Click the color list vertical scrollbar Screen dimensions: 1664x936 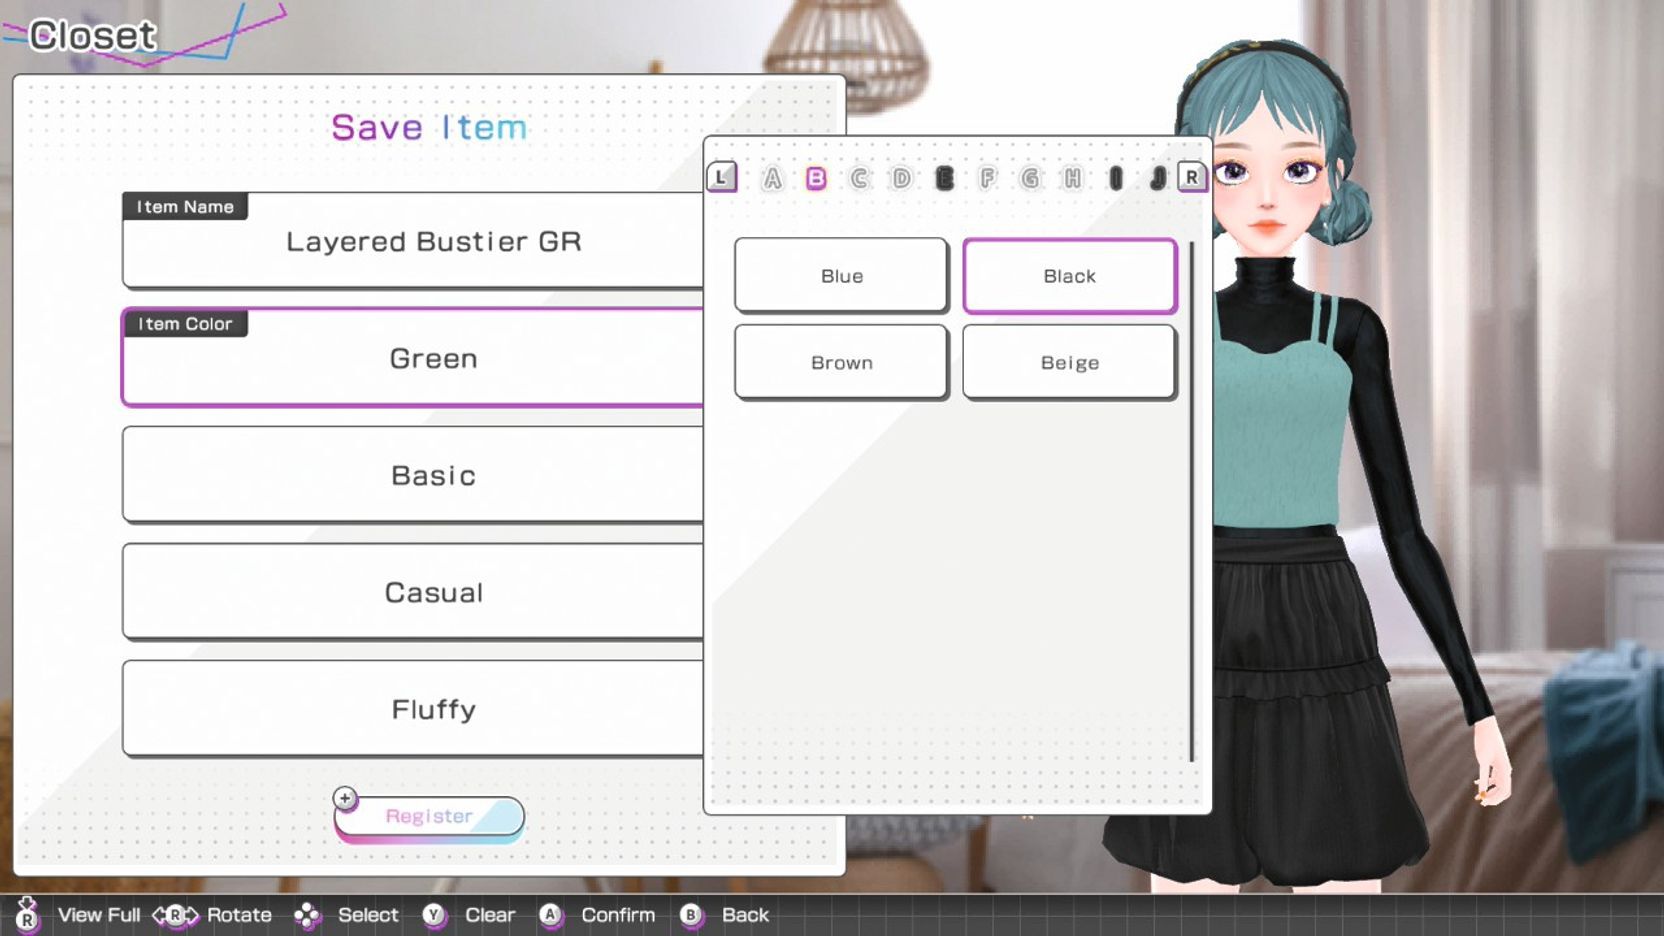pos(1192,500)
